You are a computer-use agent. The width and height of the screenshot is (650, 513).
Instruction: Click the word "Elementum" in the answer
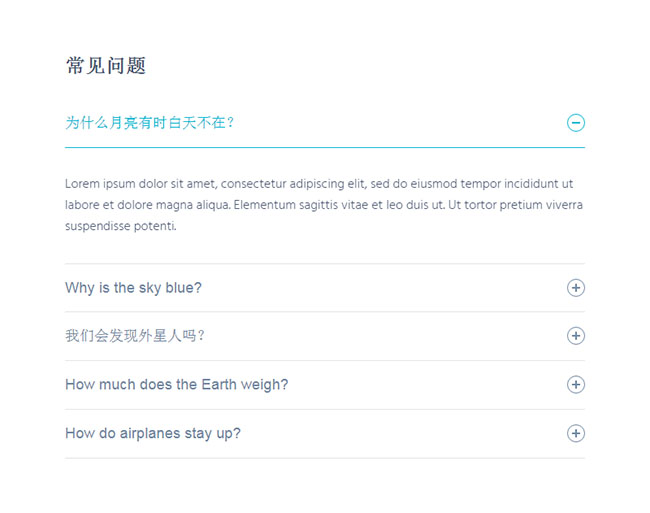[x=266, y=205]
